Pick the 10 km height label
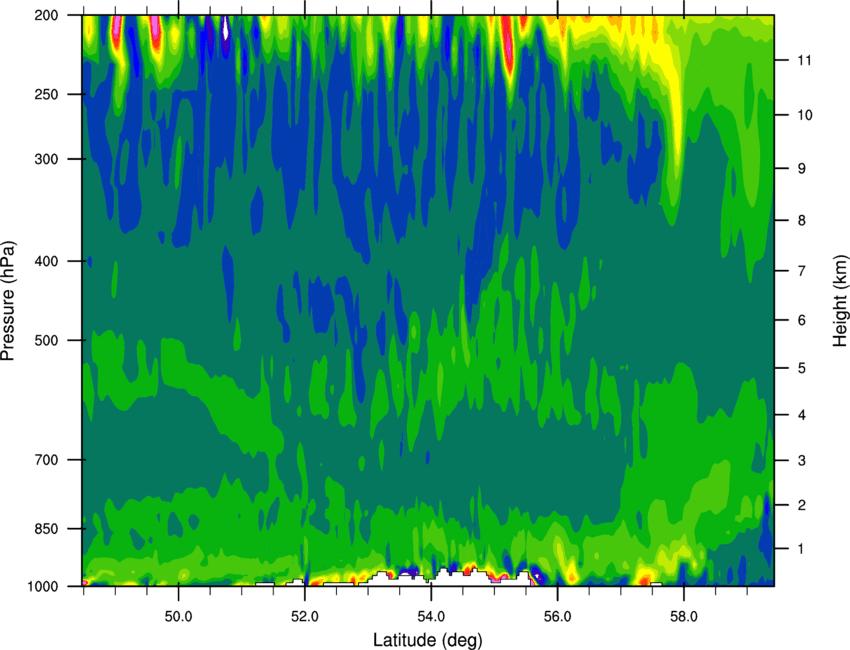850x650 pixels. (804, 115)
